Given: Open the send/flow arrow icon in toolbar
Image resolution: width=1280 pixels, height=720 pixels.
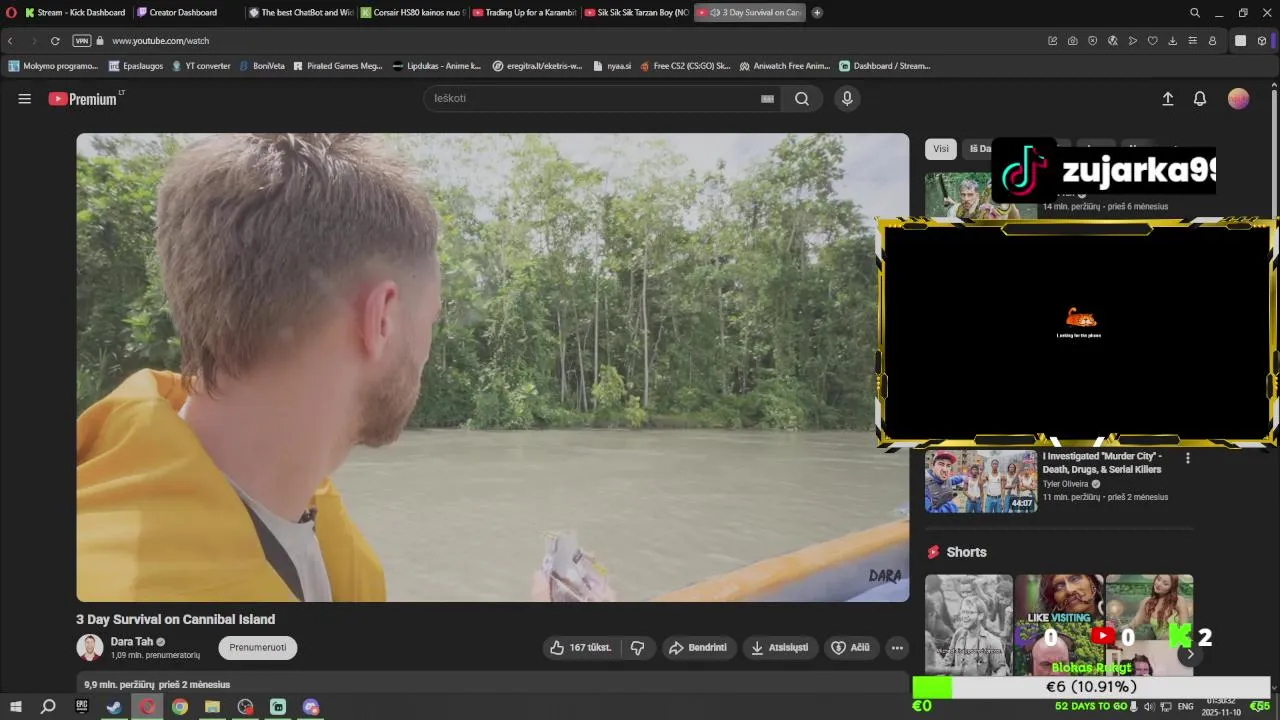Looking at the screenshot, I should click(x=1132, y=41).
